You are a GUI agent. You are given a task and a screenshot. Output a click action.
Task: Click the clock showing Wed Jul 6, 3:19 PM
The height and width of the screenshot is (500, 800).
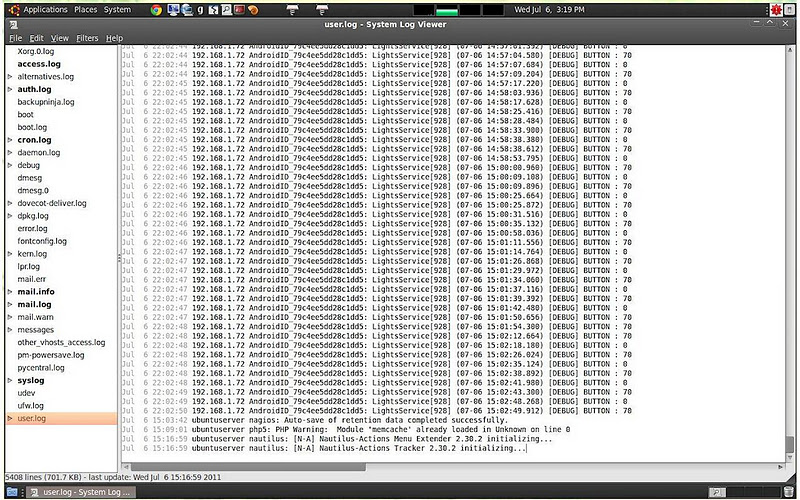click(549, 10)
